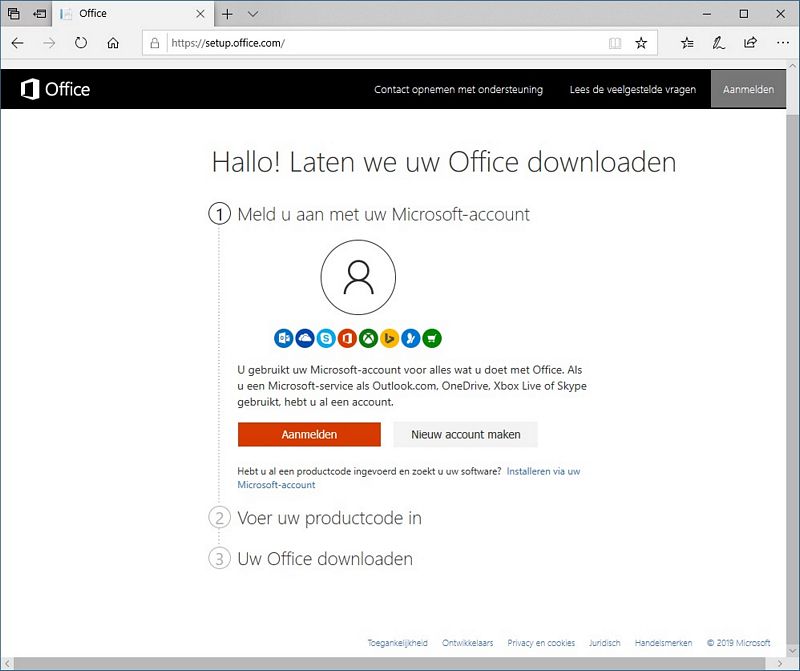The height and width of the screenshot is (671, 800).
Task: Open Reading view book icon
Action: tap(615, 43)
